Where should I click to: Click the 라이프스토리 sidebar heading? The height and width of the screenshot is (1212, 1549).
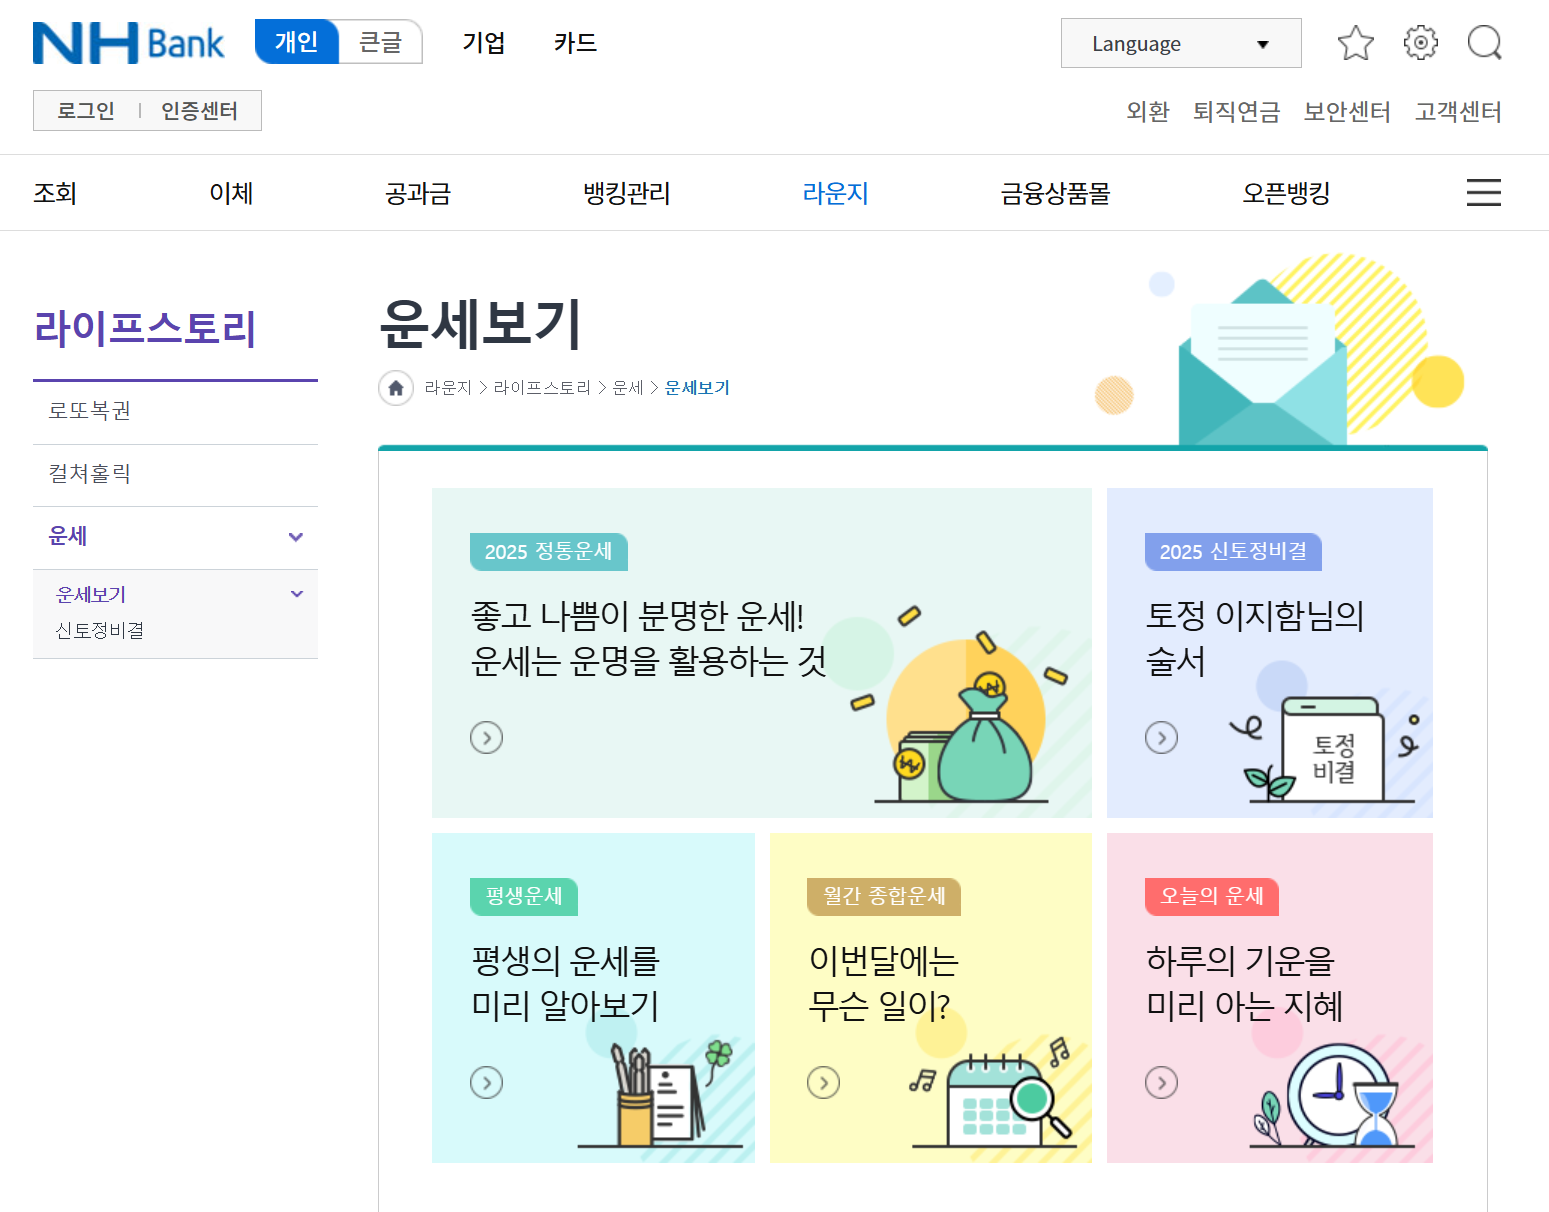(x=146, y=328)
